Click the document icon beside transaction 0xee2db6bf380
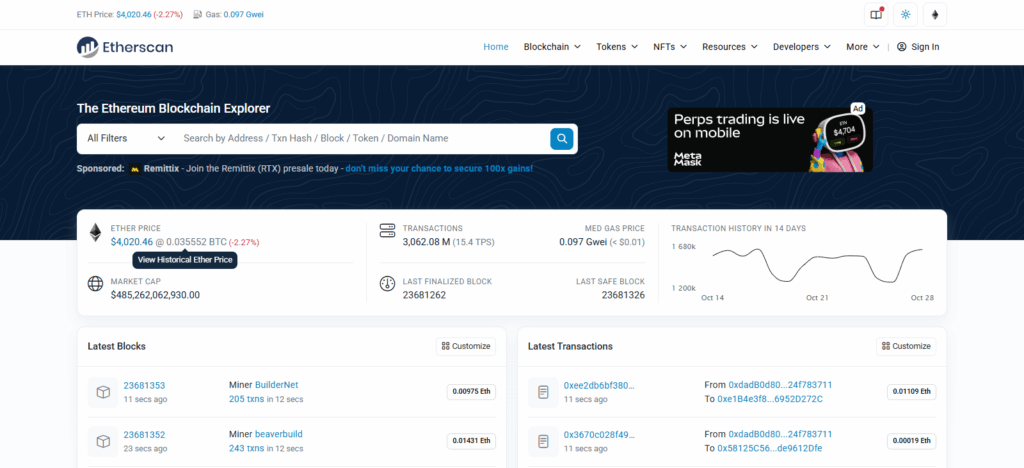 542,391
